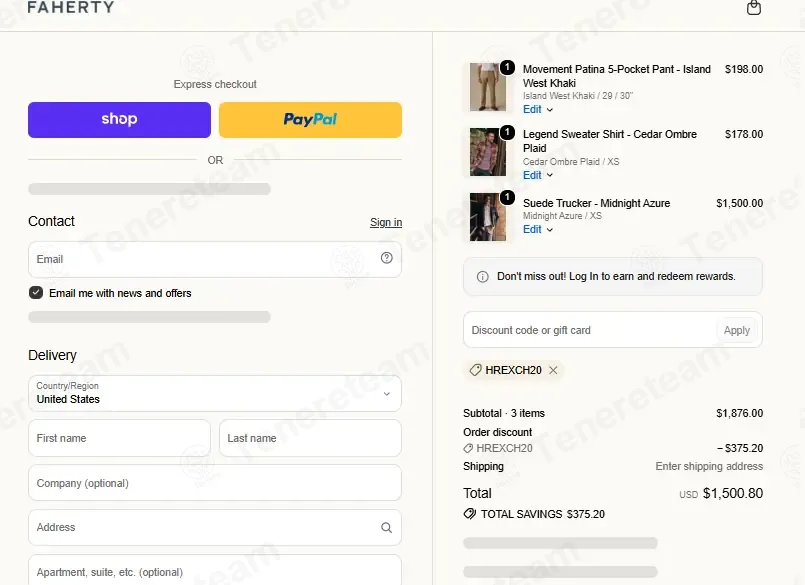Expand Edit for Movement Patina Pant

coord(538,109)
